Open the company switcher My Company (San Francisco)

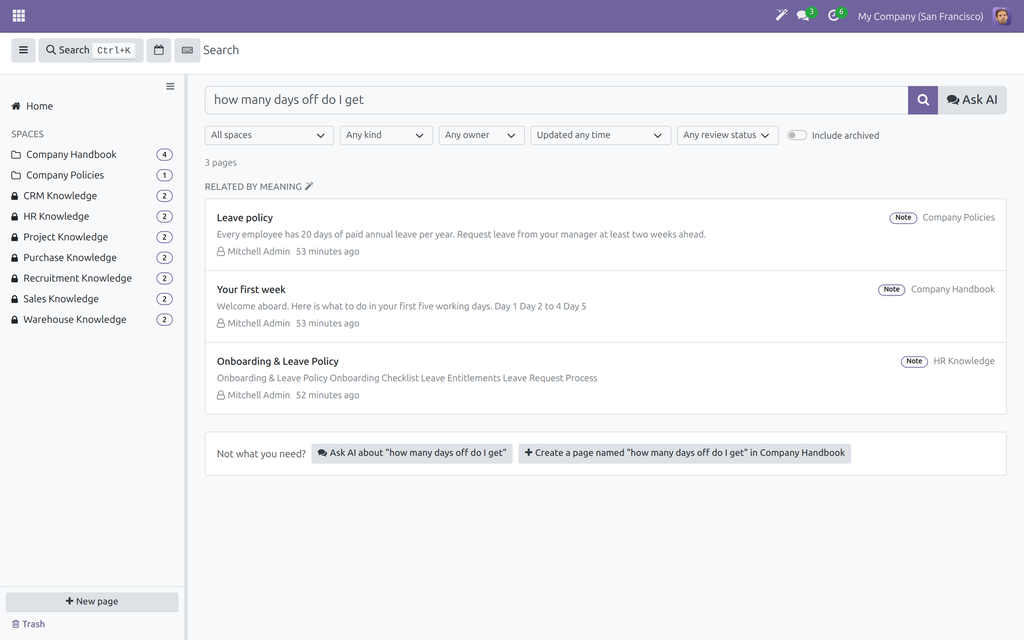tap(920, 16)
